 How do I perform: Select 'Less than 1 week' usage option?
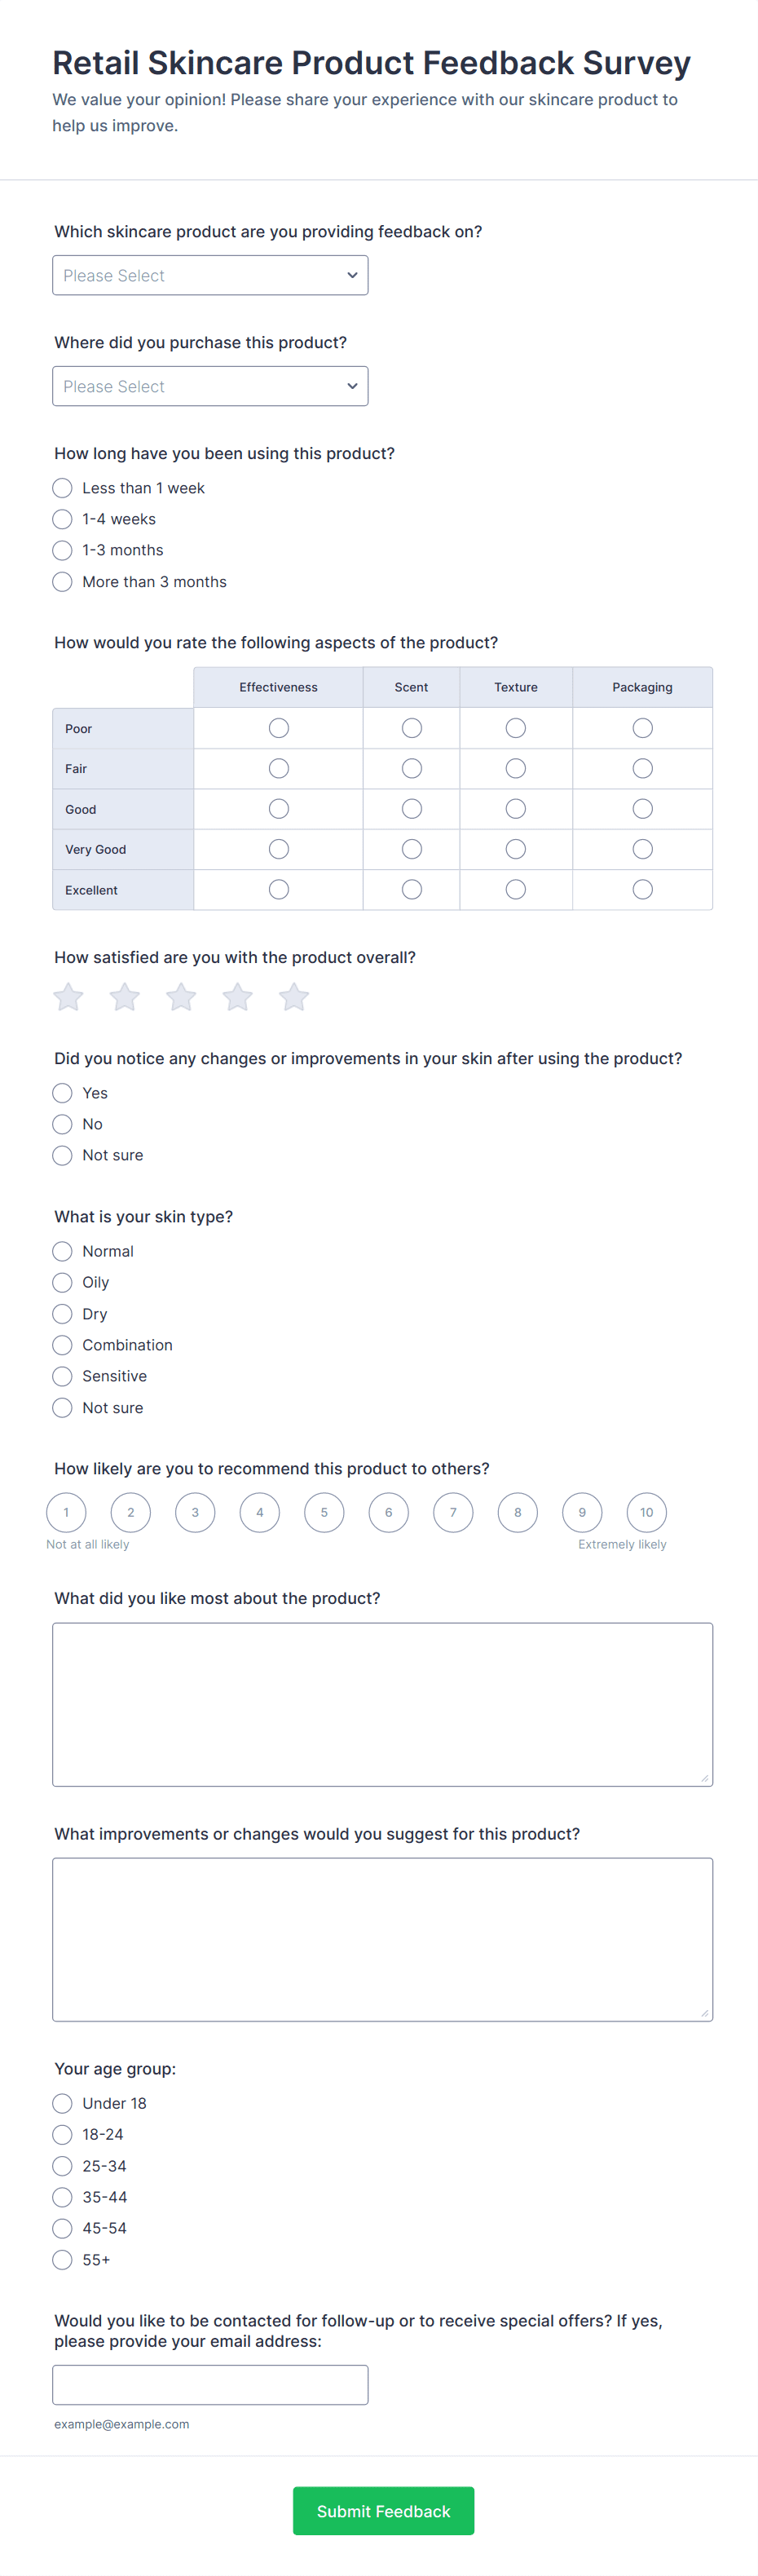click(62, 488)
